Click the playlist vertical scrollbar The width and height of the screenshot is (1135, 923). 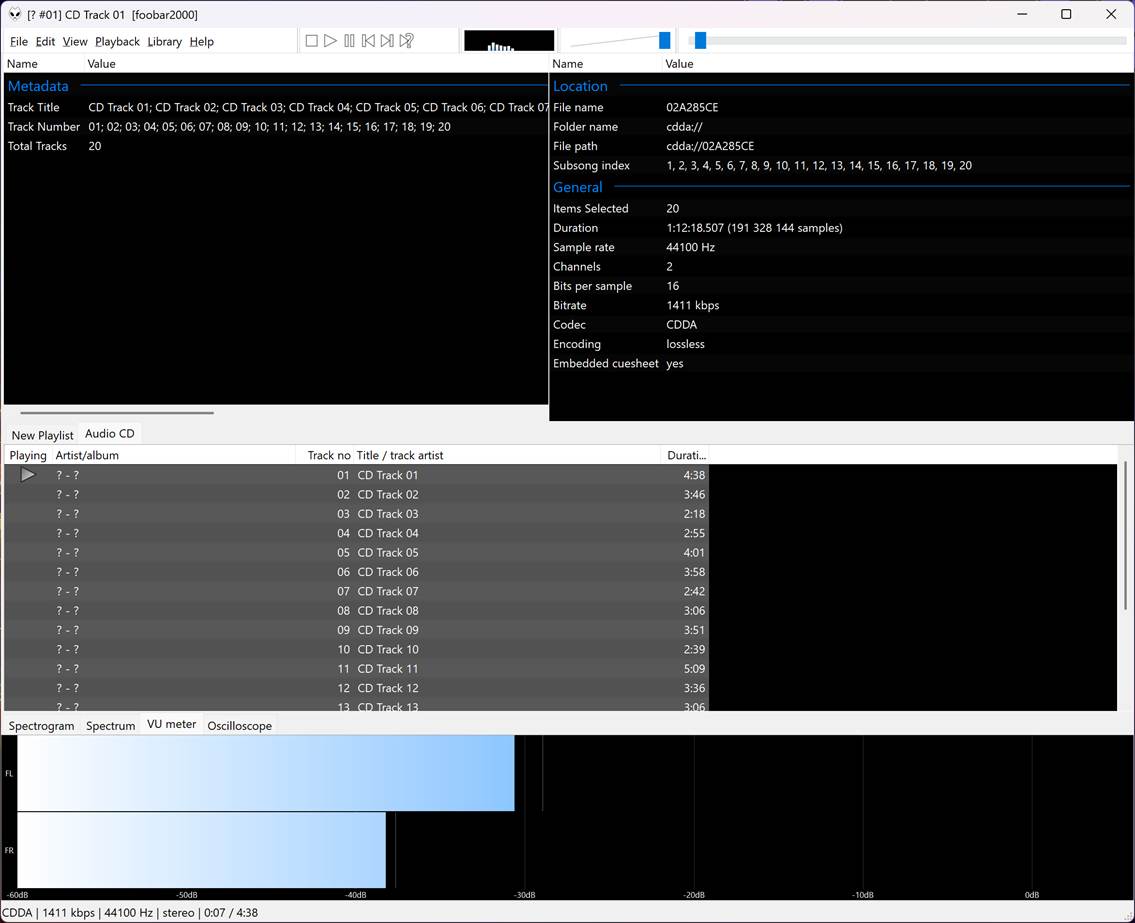(x=1126, y=536)
